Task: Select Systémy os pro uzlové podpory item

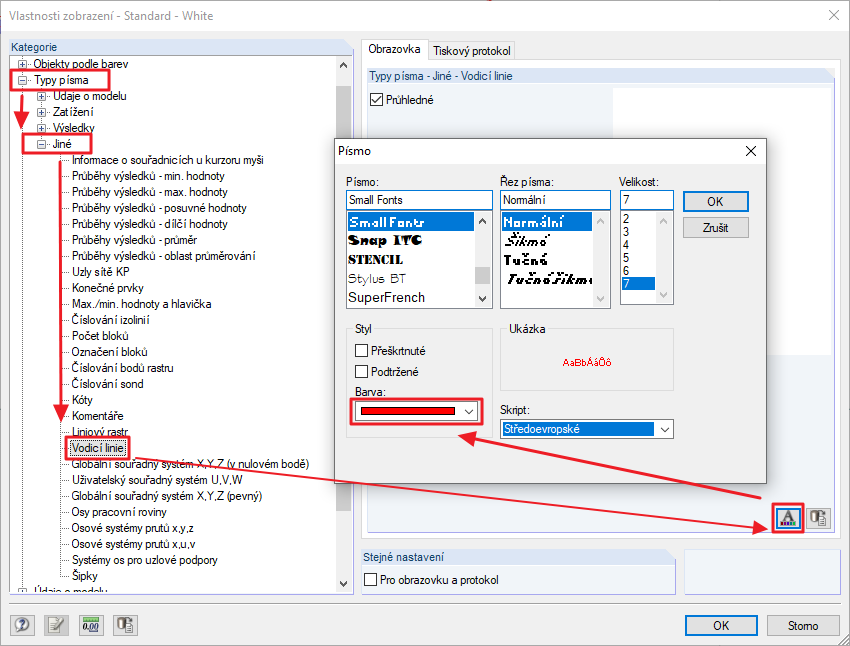Action: coord(145,560)
